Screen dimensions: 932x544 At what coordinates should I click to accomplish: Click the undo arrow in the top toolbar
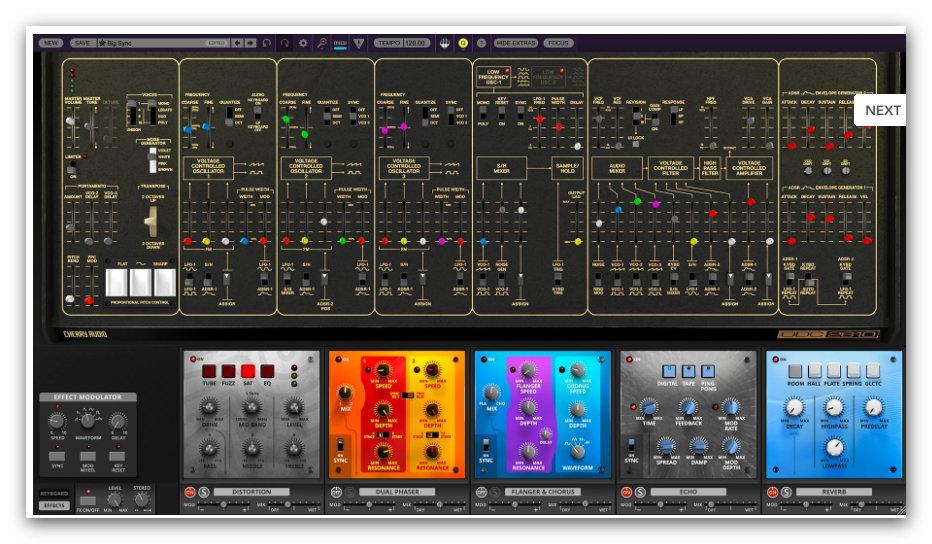(267, 43)
